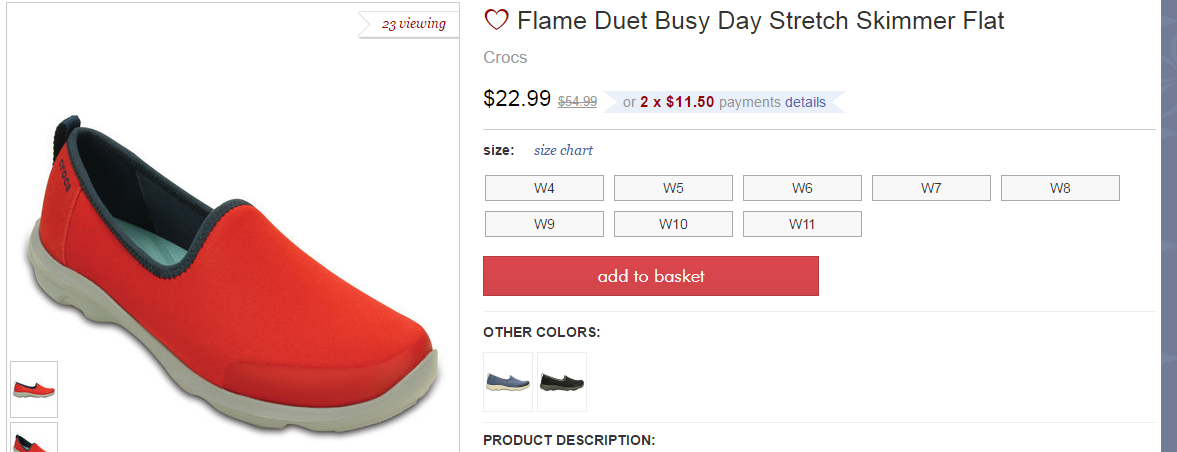The width and height of the screenshot is (1177, 452).
Task: Switch to the black shoe color swatch
Action: pyautogui.click(x=562, y=381)
